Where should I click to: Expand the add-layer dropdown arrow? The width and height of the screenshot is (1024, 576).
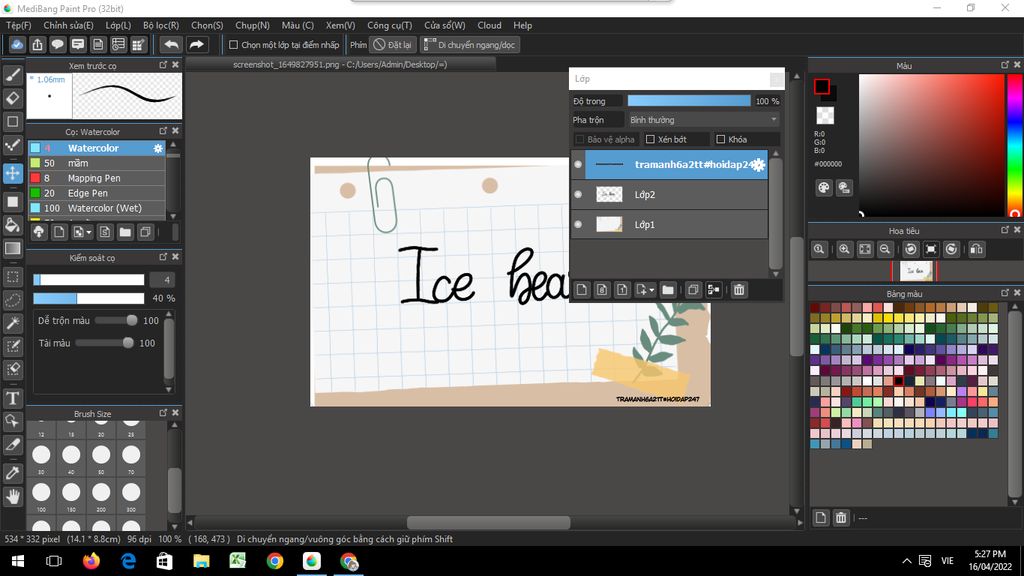pos(652,290)
